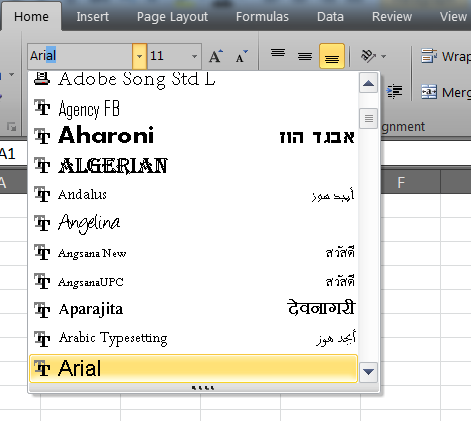Select the AngsanaUPC font
Screen dimensions: 471x421
[193, 282]
